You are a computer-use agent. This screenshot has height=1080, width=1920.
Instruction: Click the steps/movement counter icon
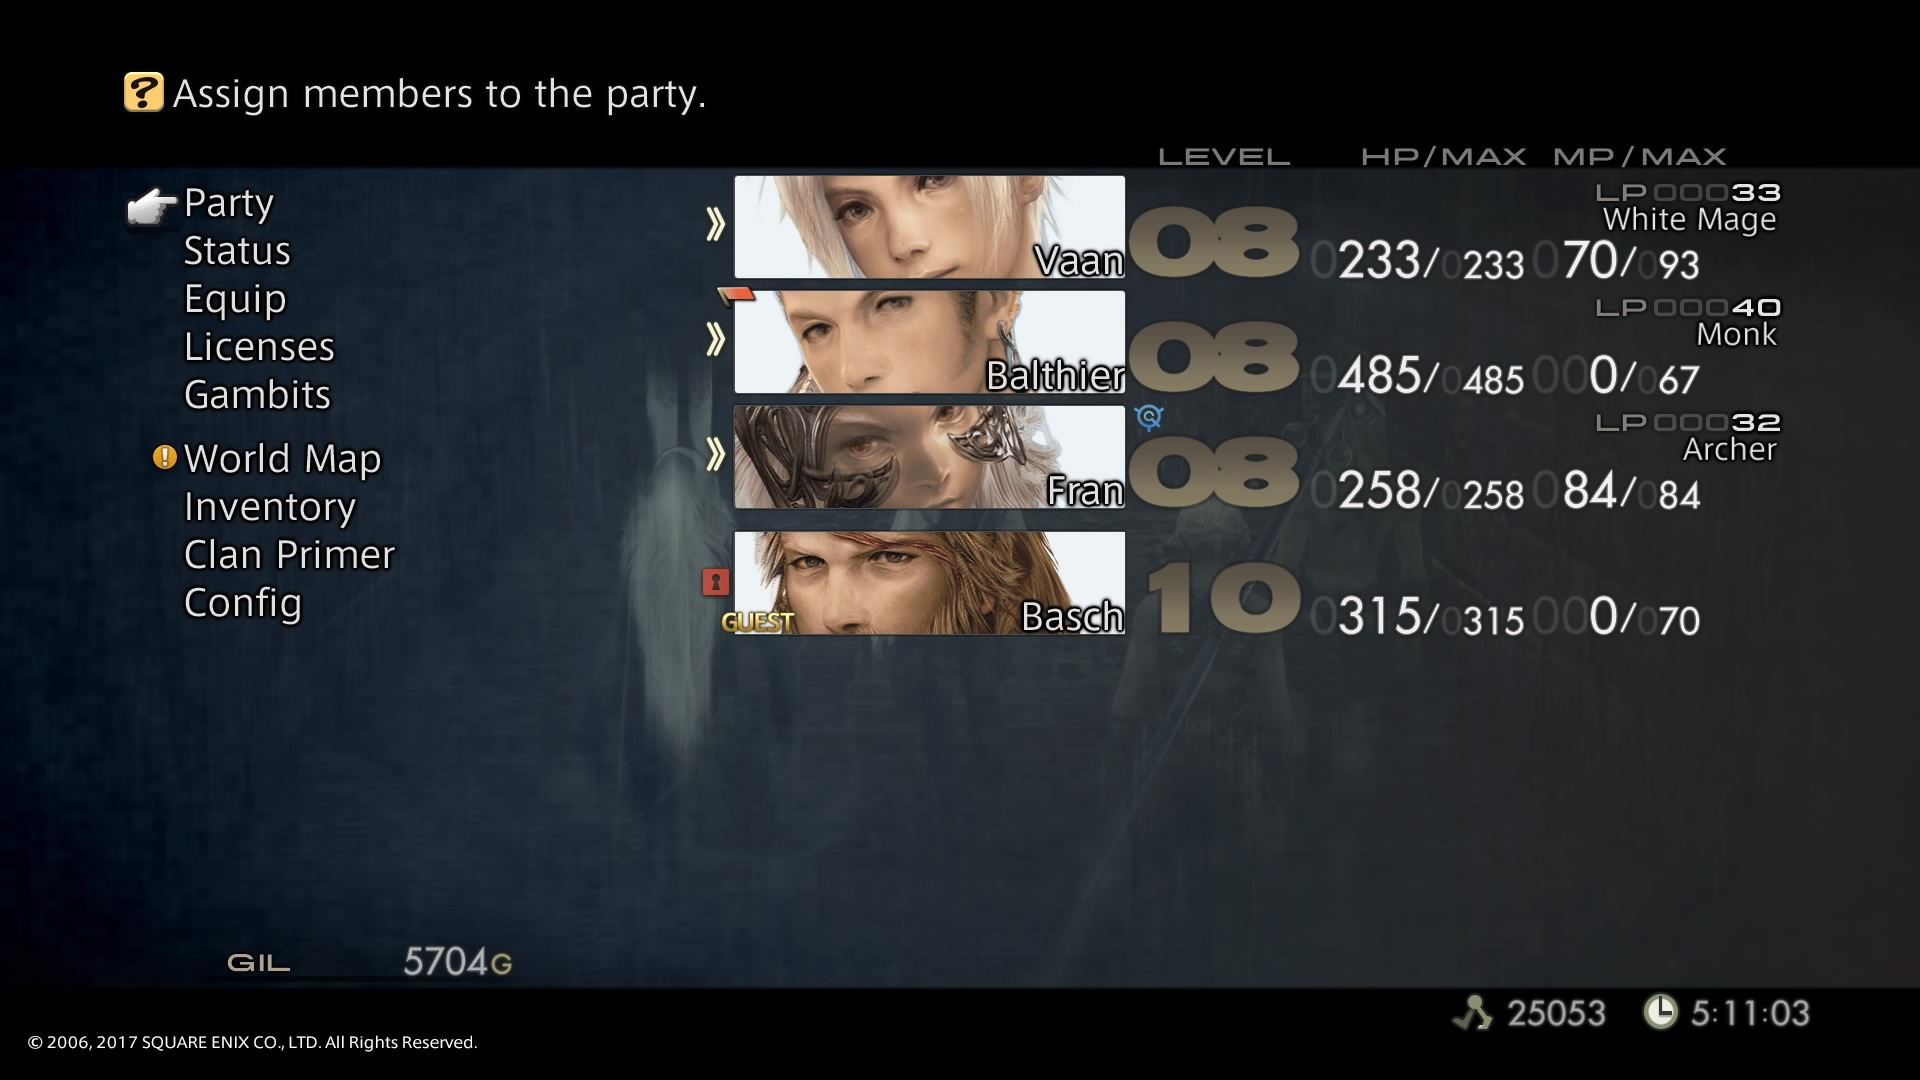(1482, 1013)
